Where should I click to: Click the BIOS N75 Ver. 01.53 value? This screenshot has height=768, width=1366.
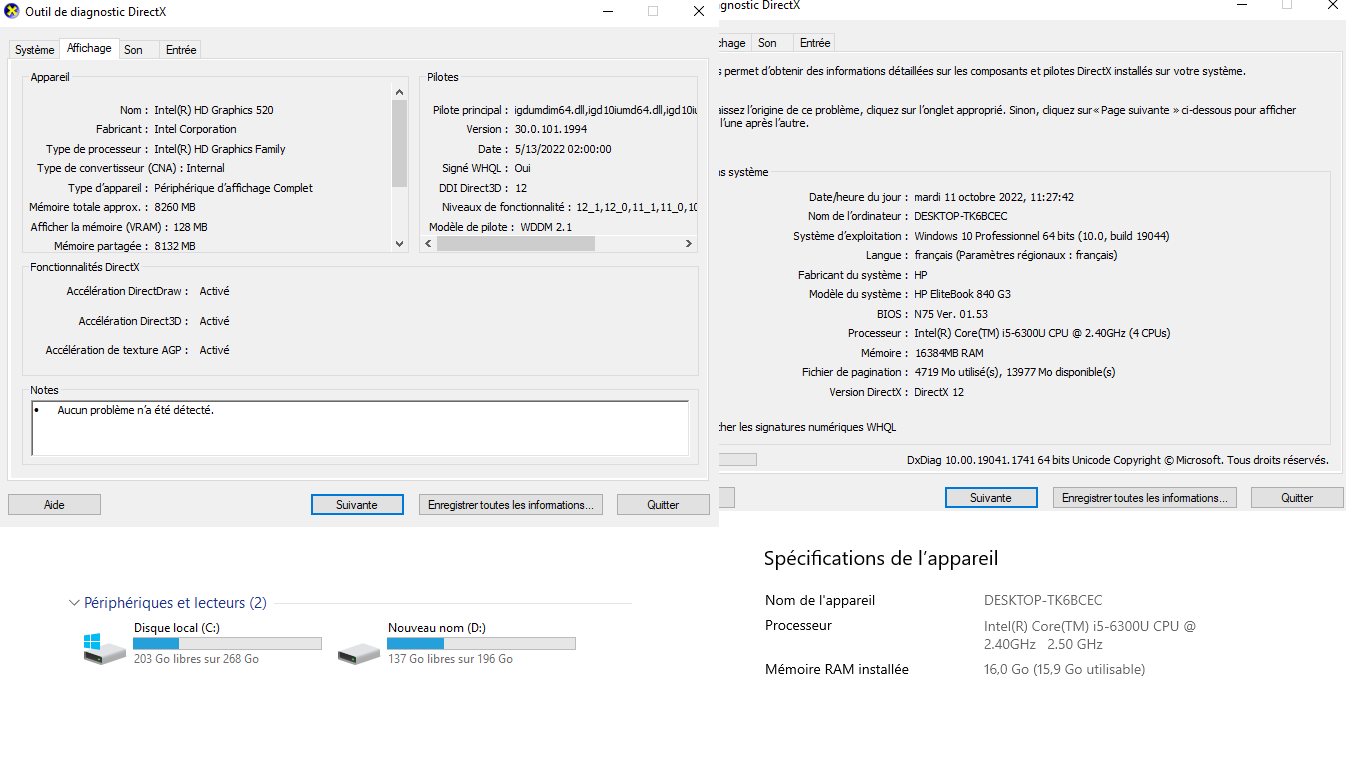click(951, 314)
